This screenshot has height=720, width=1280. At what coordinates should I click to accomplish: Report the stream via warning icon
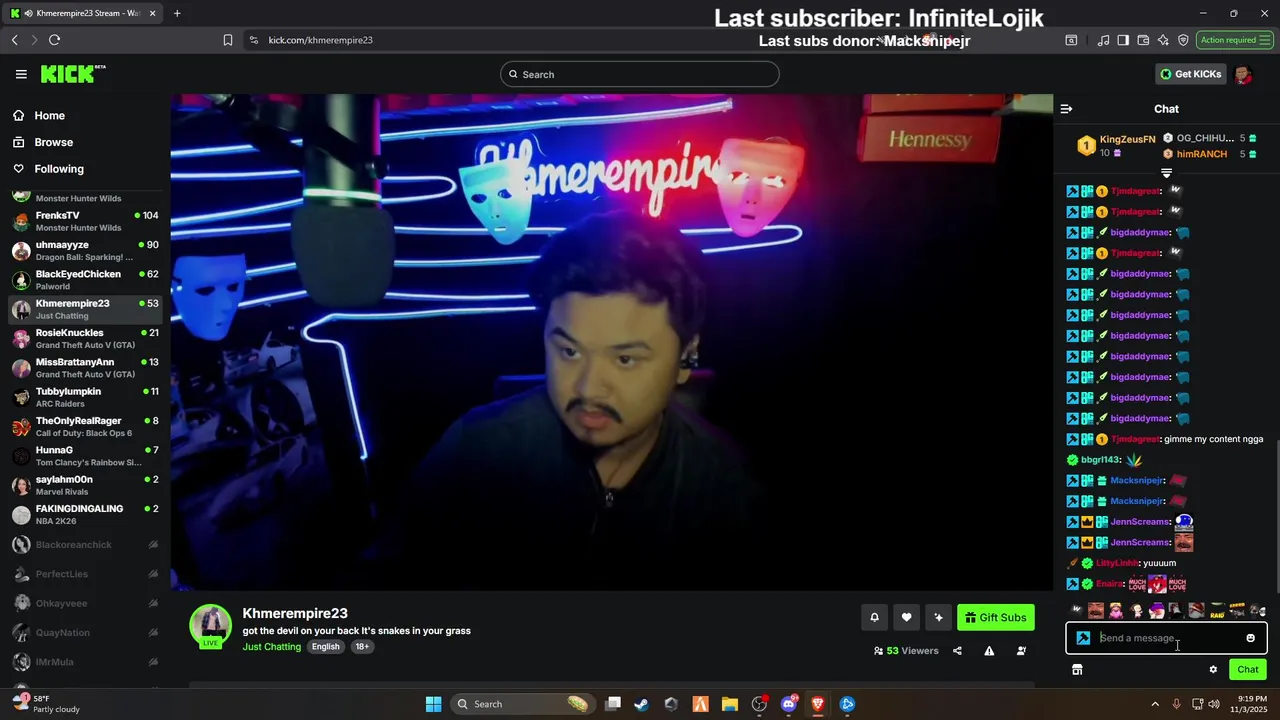tap(989, 651)
